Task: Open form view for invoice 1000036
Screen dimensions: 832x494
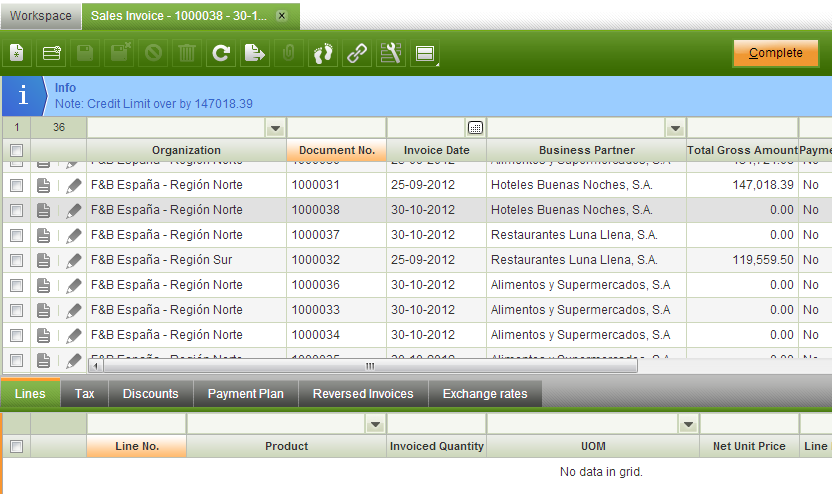Action: point(44,285)
